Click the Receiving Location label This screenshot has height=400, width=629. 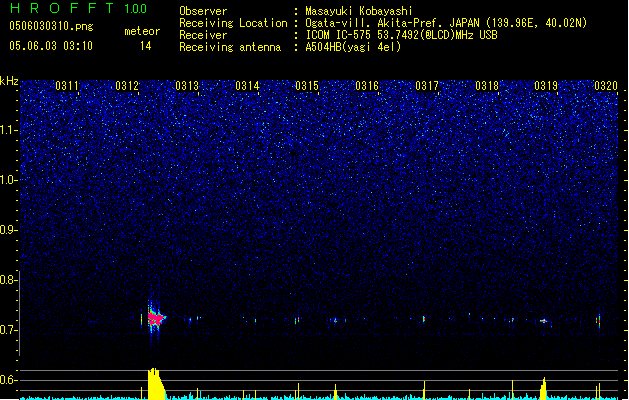233,23
